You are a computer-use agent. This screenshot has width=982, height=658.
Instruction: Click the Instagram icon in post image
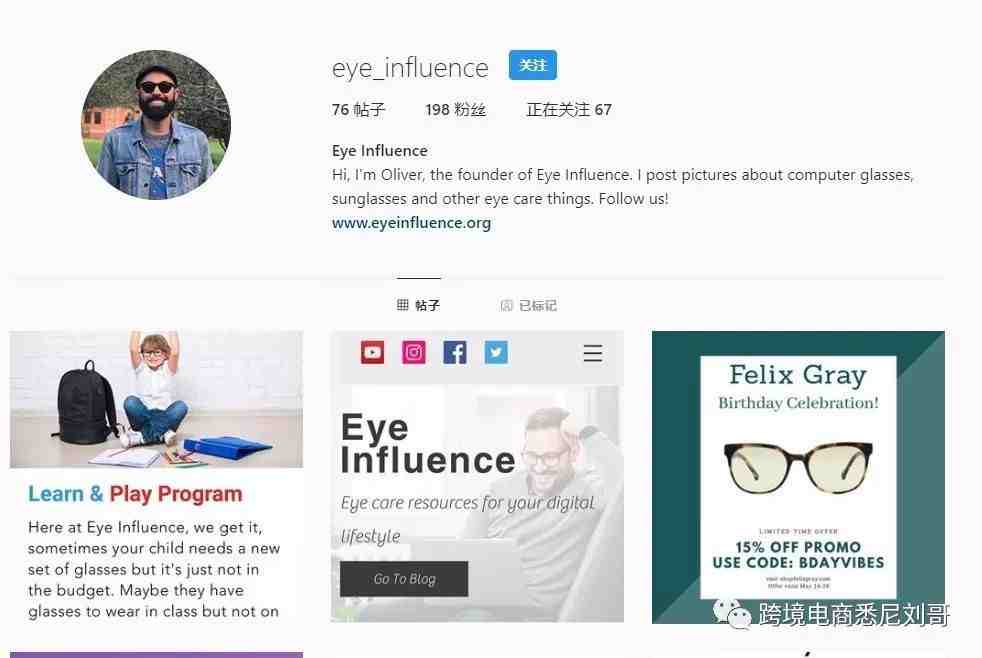(413, 352)
